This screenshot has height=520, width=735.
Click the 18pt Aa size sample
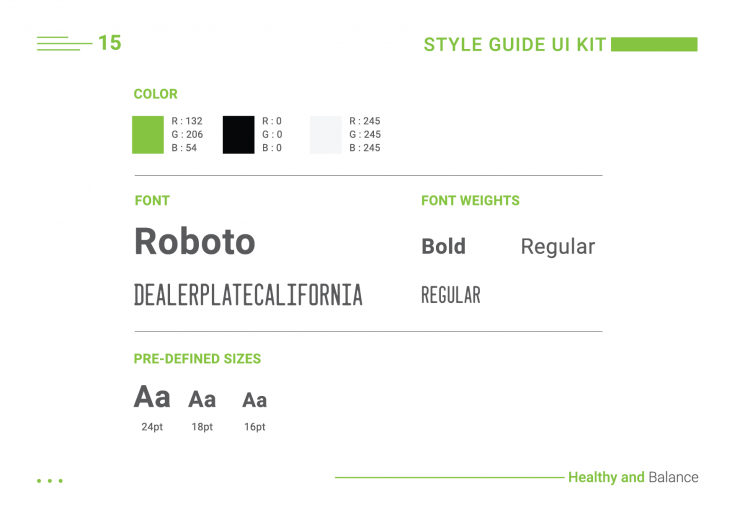(x=202, y=399)
